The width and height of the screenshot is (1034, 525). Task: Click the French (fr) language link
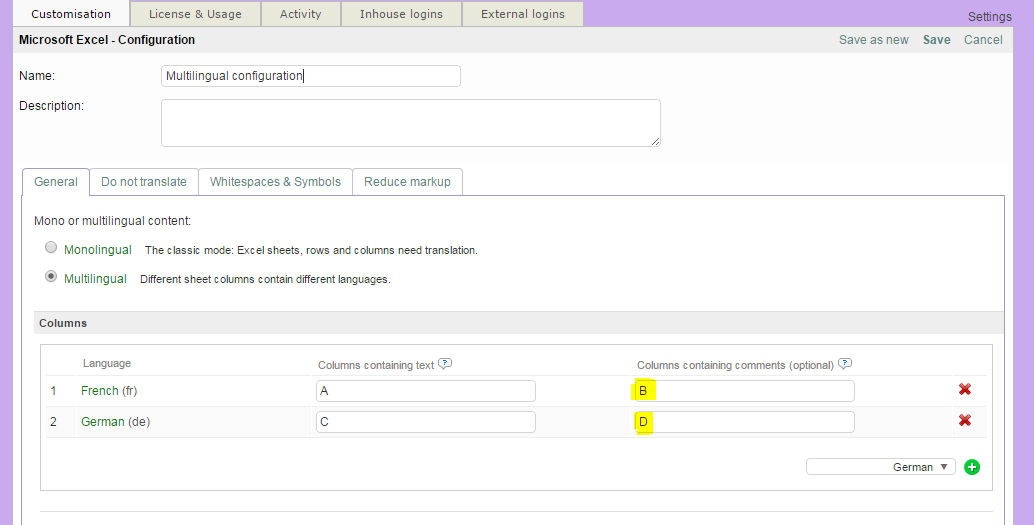click(109, 390)
